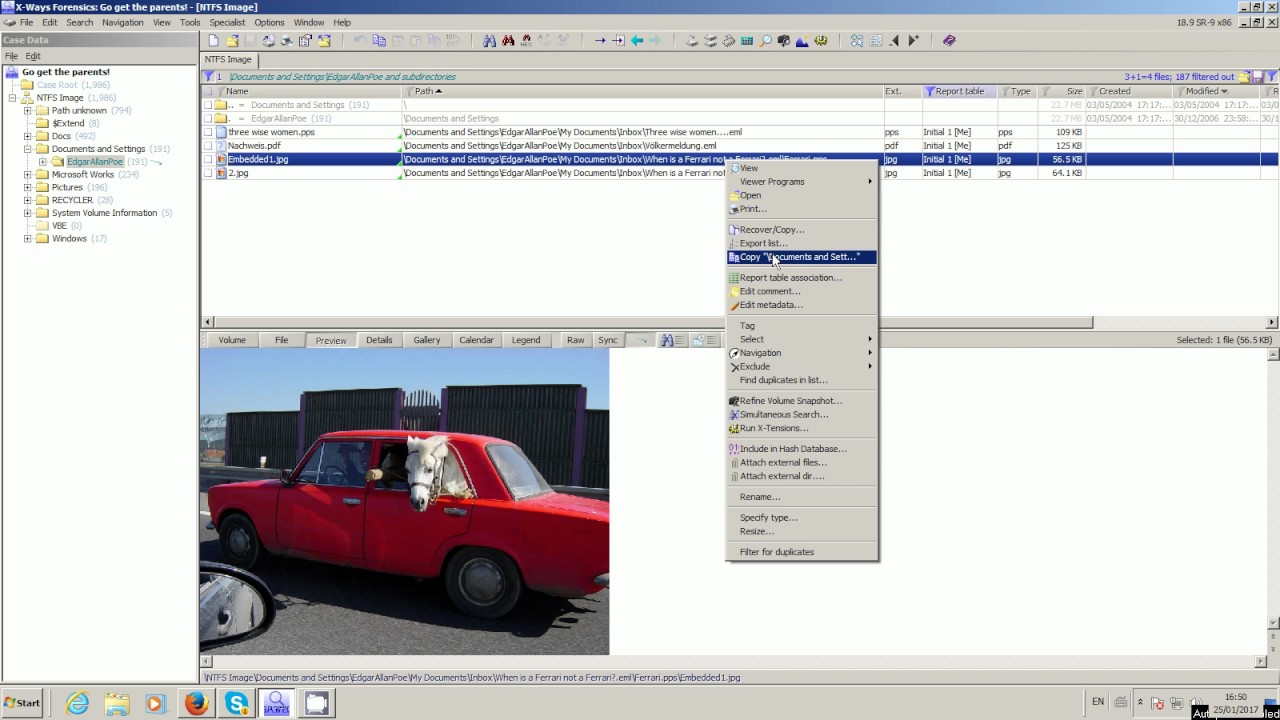The height and width of the screenshot is (720, 1280).
Task: Switch to the Gallery view tab
Action: [x=427, y=340]
